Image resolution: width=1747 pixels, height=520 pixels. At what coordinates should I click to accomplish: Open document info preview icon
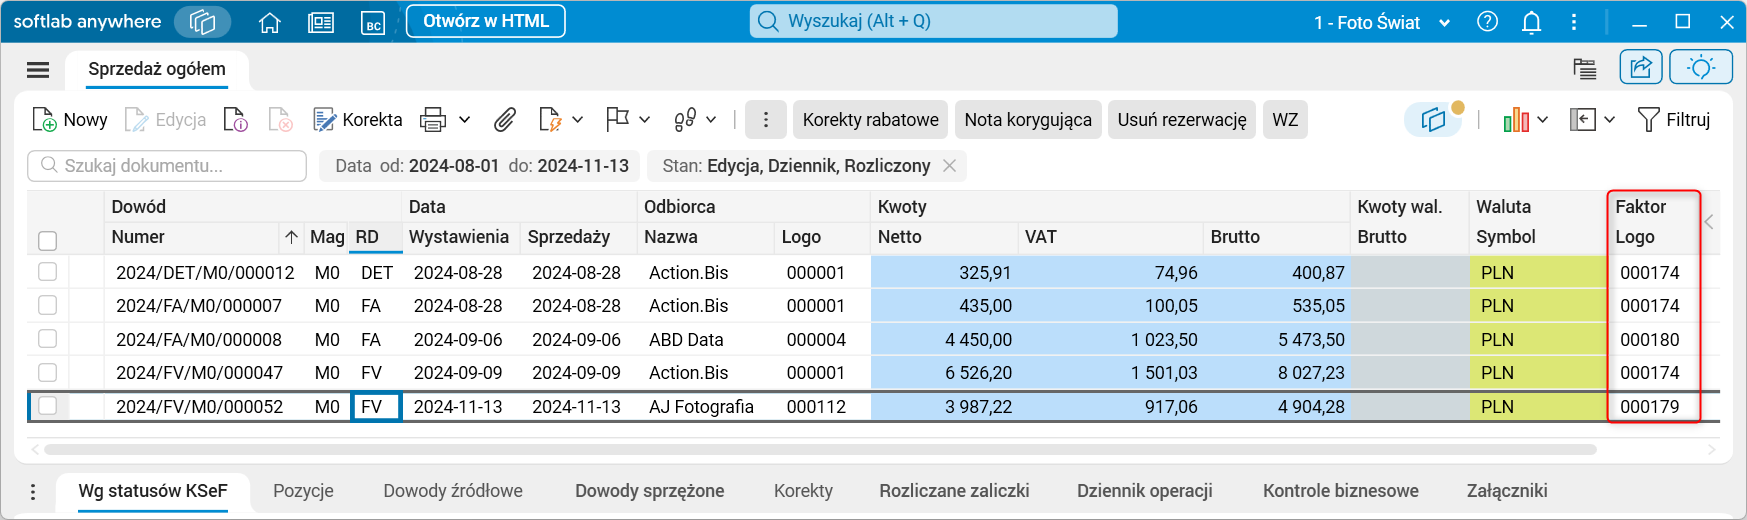coord(236,120)
